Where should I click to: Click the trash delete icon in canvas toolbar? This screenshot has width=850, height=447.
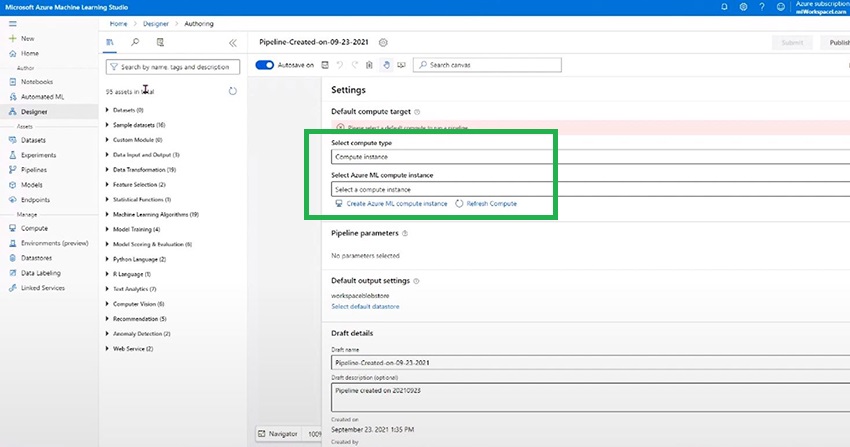(x=369, y=65)
